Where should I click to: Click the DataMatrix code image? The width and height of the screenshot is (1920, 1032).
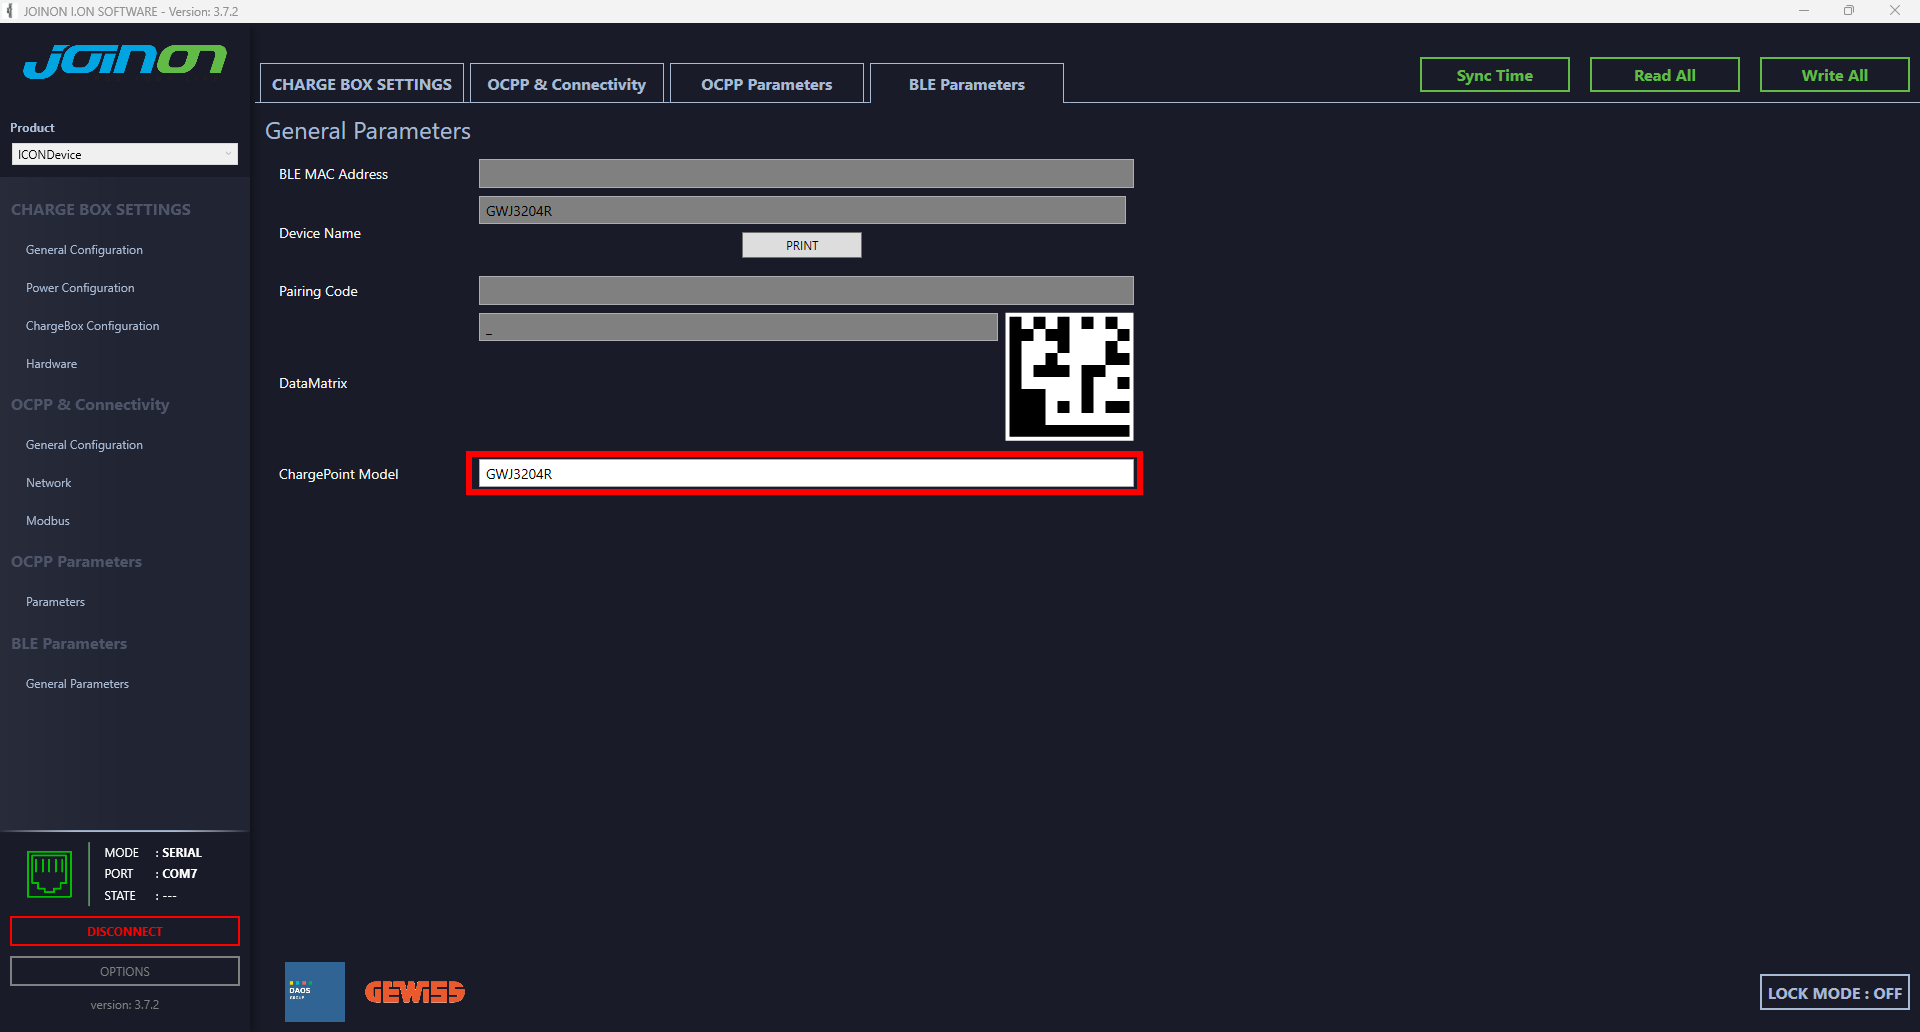(1069, 377)
